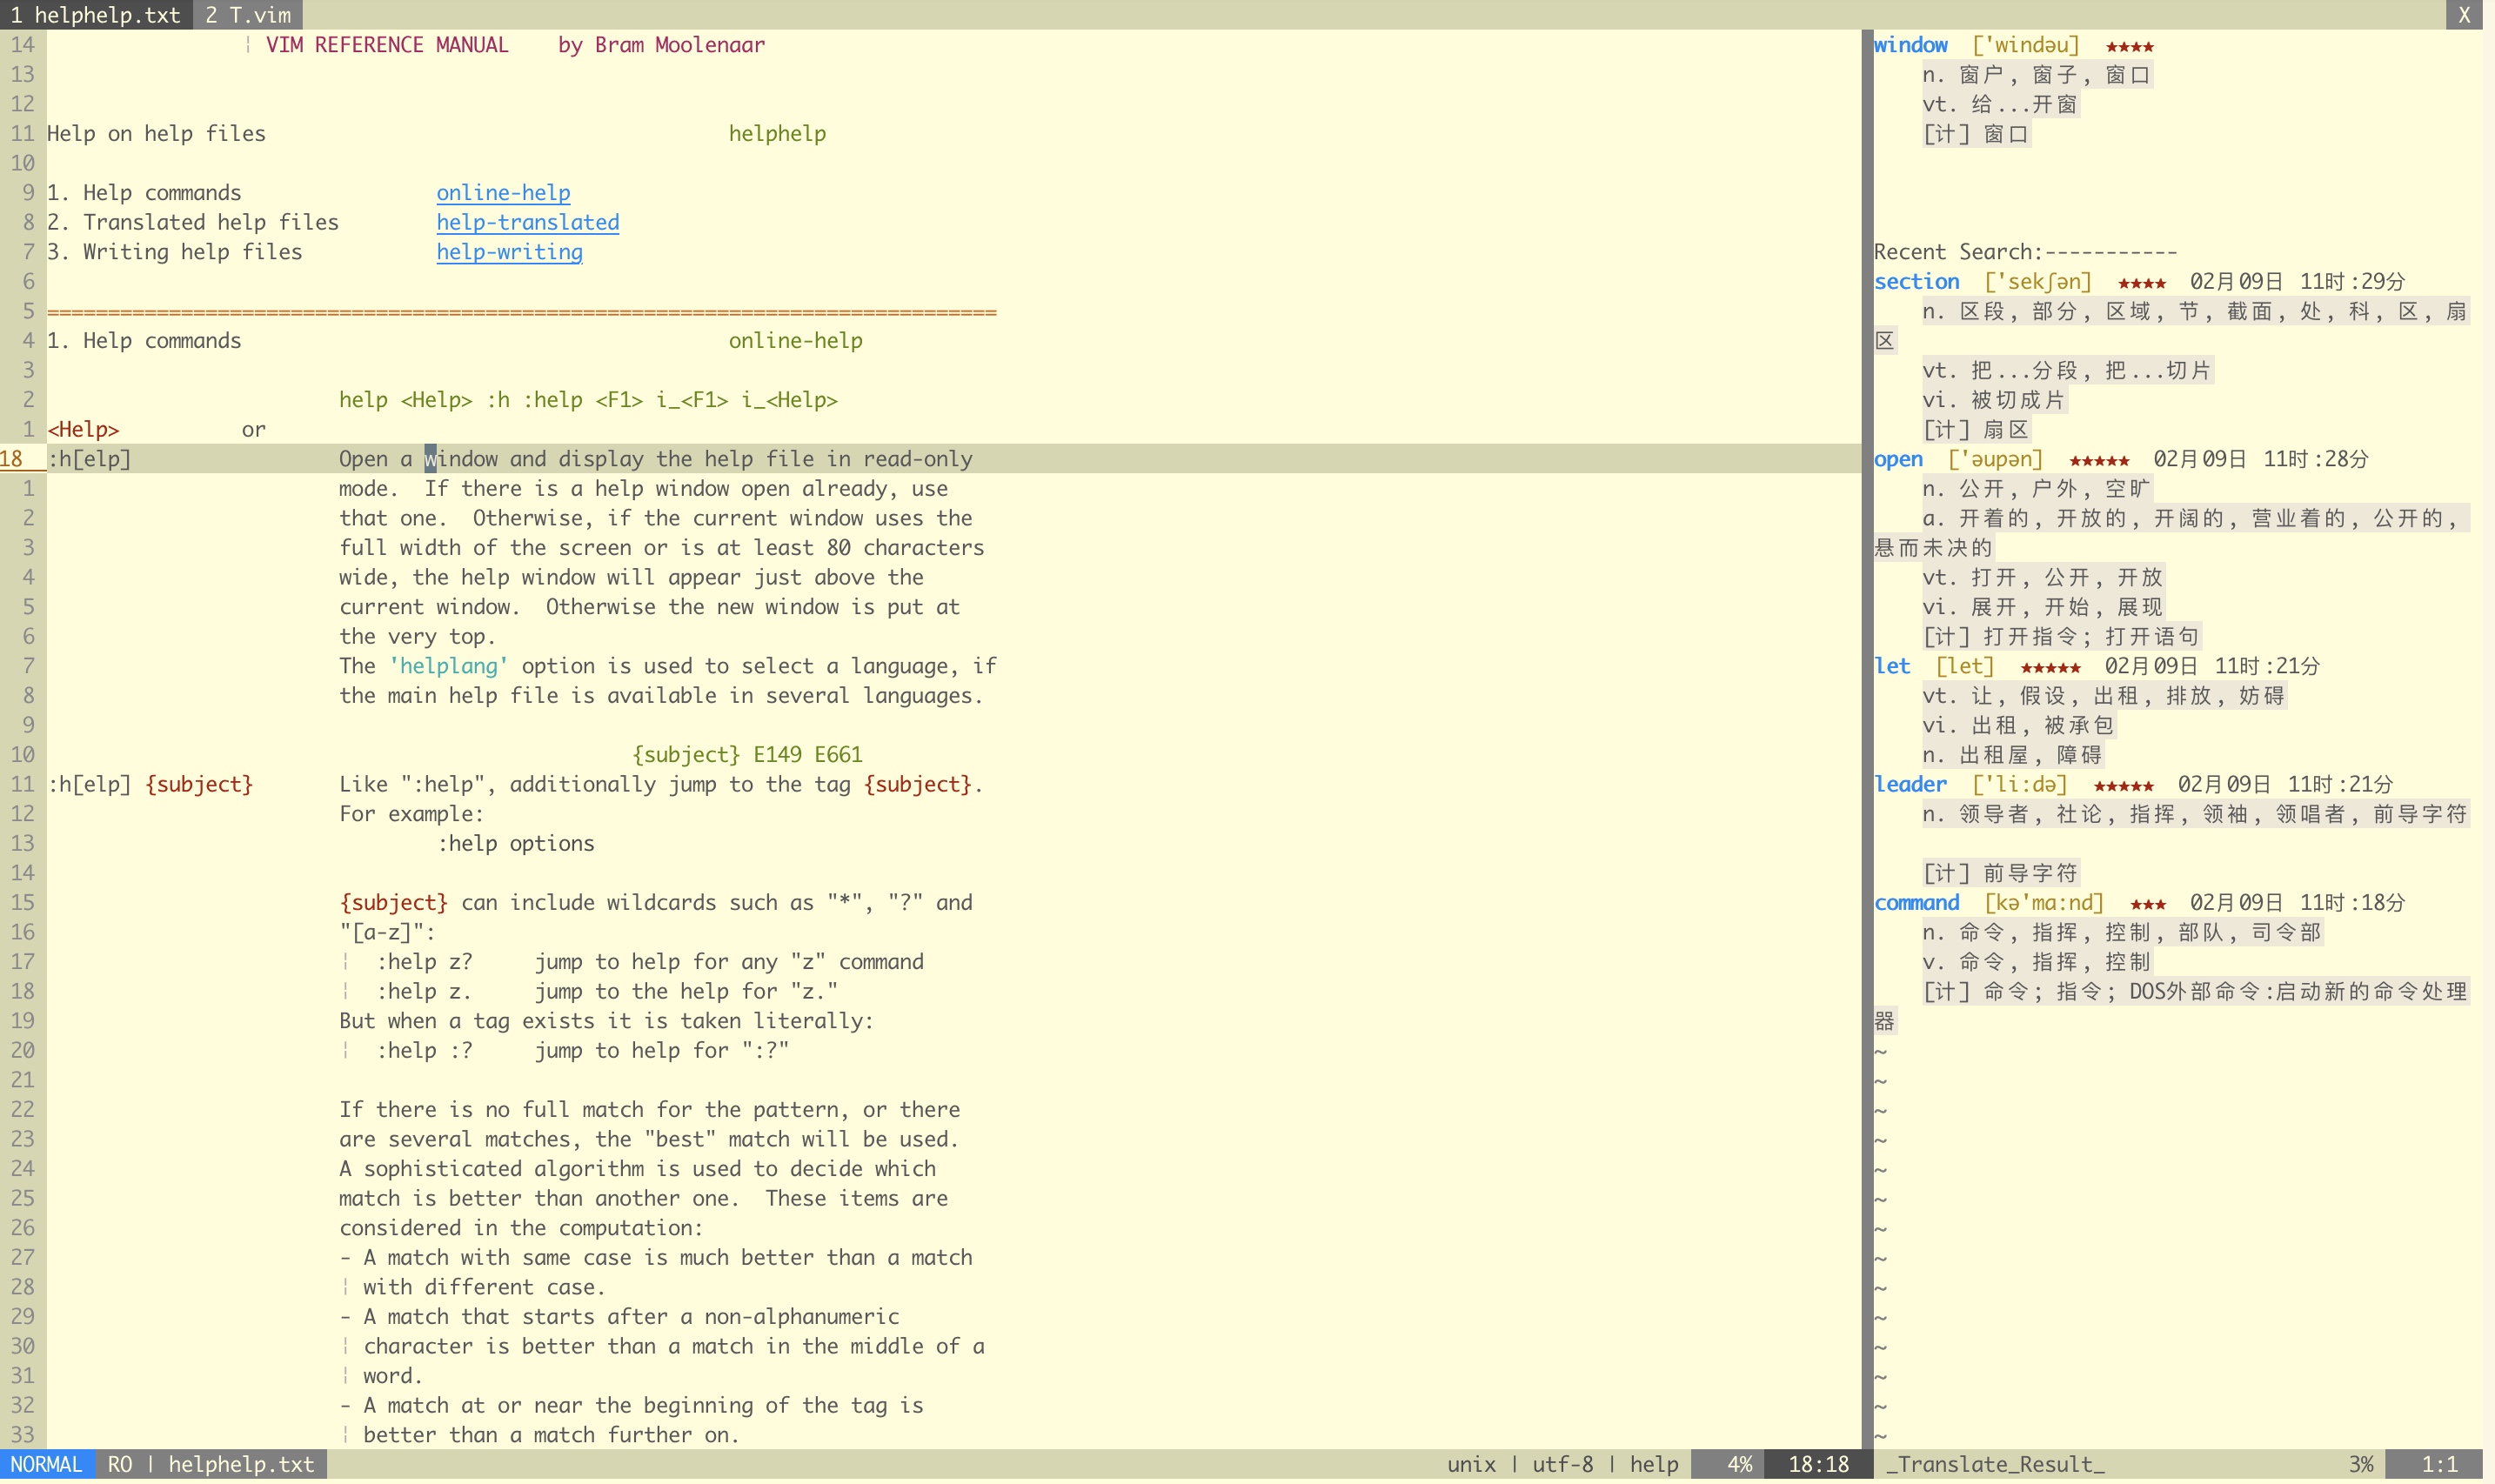Click the 'RO | helphelp.txt' statusline segment
The image size is (2495, 1484).
click(x=211, y=1465)
